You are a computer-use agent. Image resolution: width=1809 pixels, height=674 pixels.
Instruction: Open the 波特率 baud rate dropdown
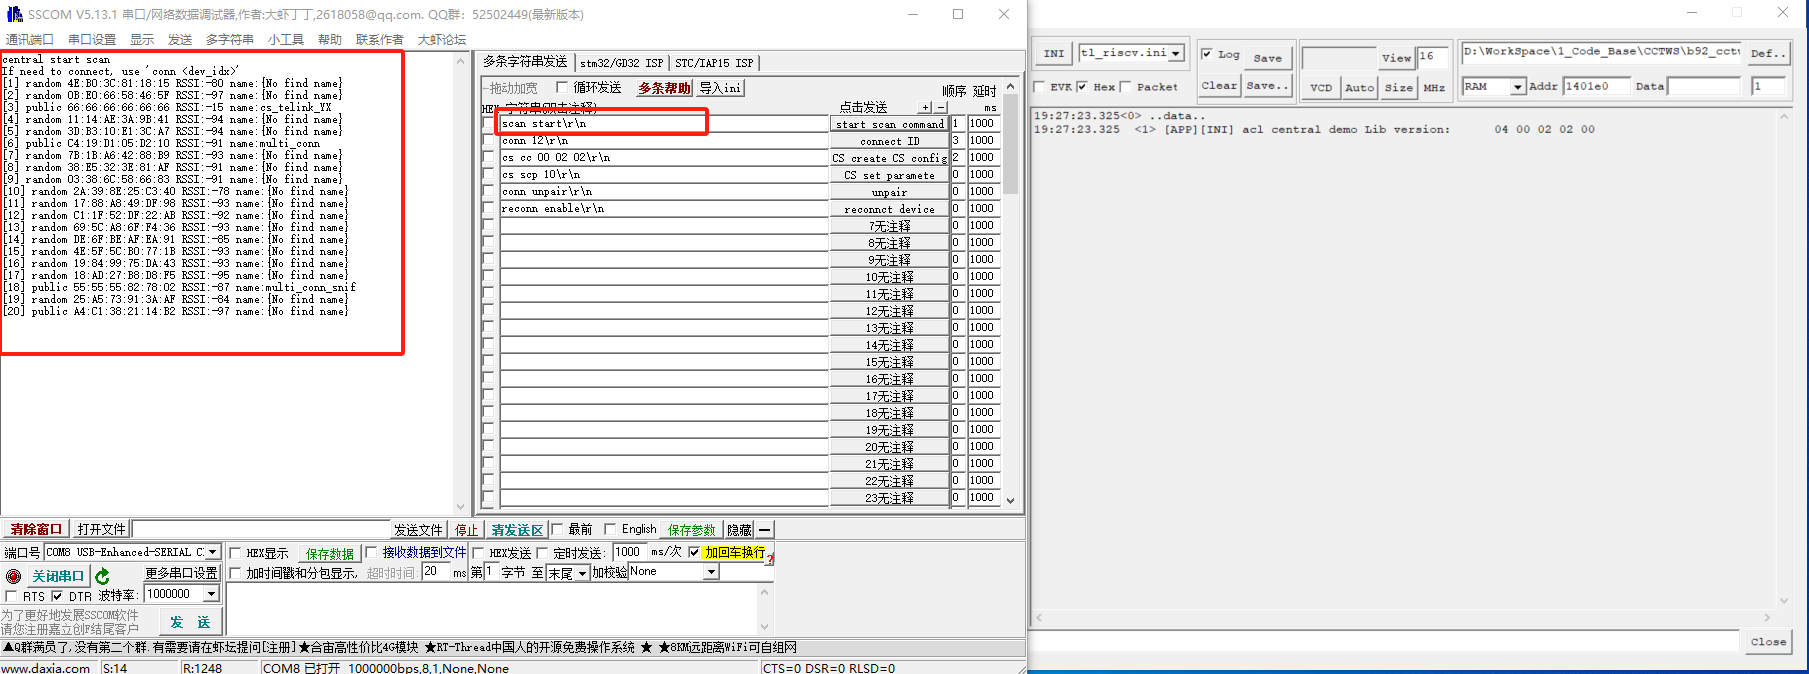pyautogui.click(x=211, y=594)
